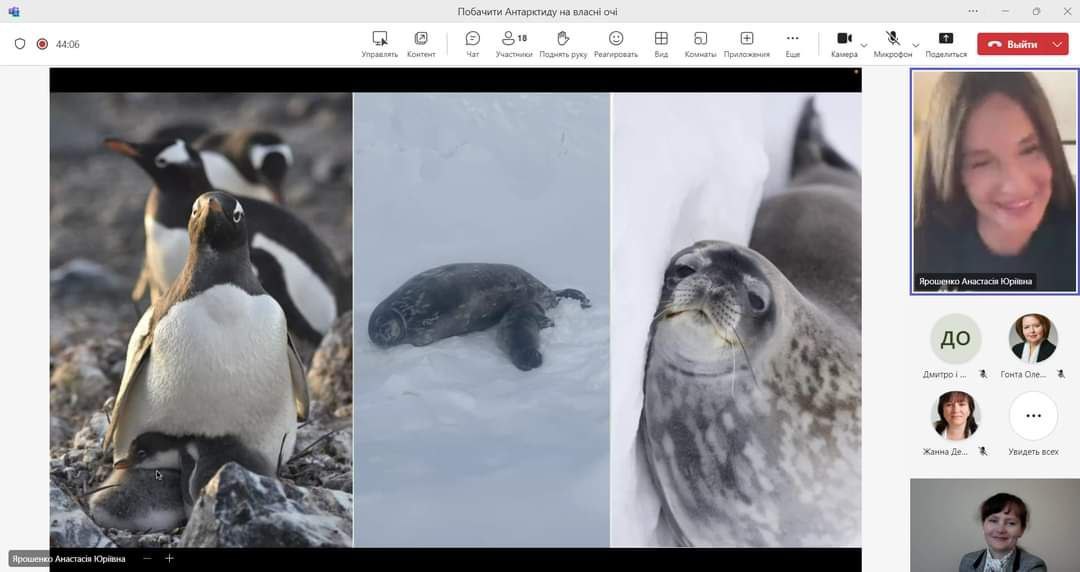Click the red recording indicator
The height and width of the screenshot is (572, 1080).
(x=42, y=44)
